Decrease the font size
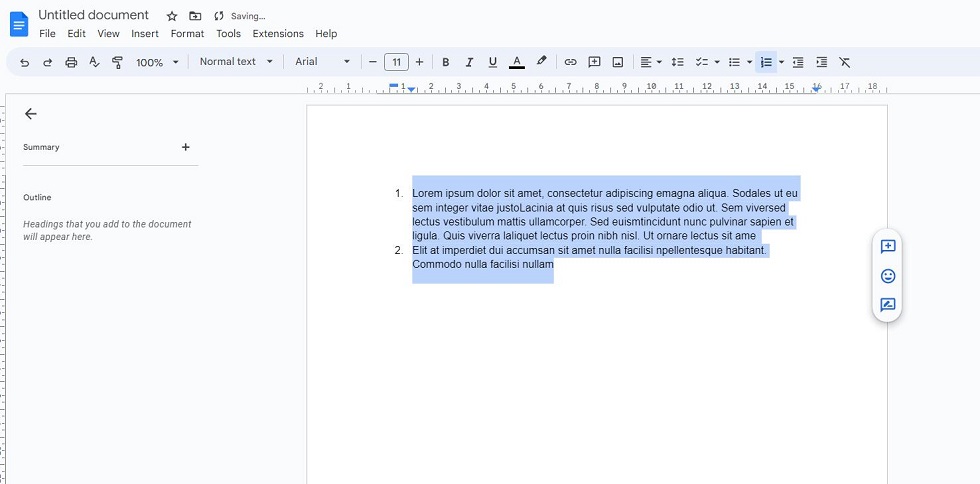Viewport: 980px width, 484px height. pos(373,62)
